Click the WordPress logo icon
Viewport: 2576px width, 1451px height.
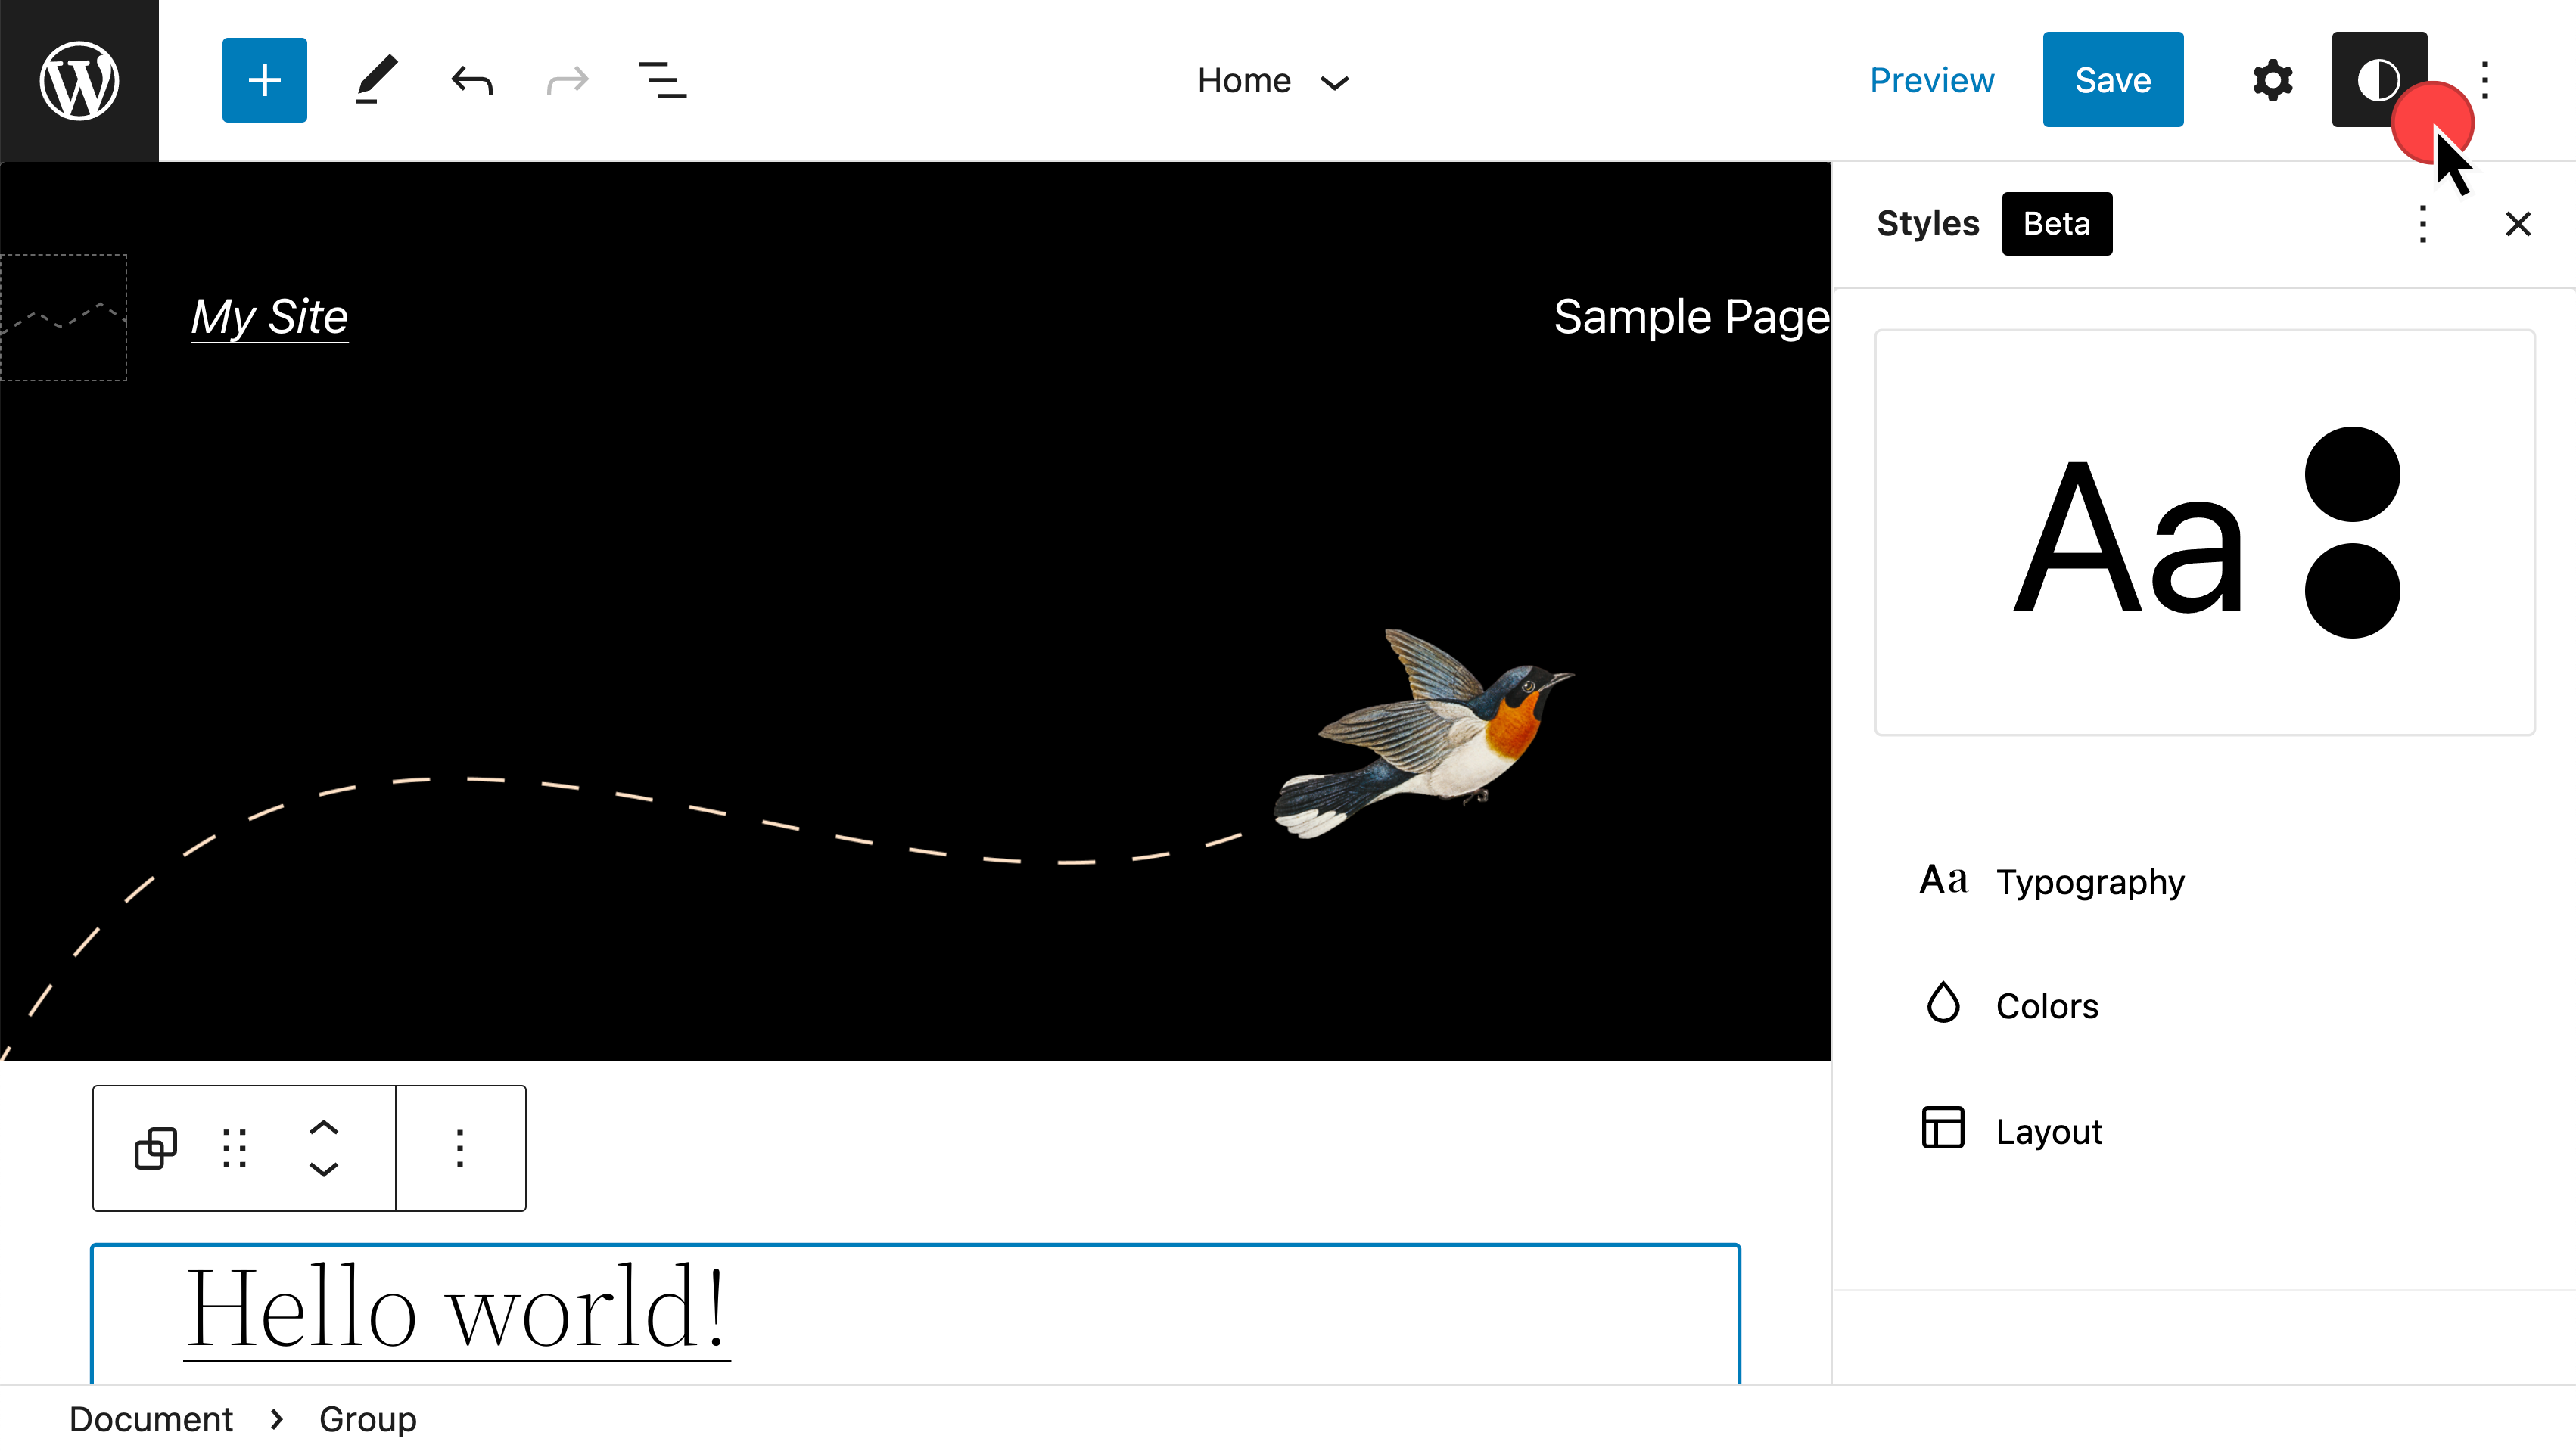click(x=79, y=80)
